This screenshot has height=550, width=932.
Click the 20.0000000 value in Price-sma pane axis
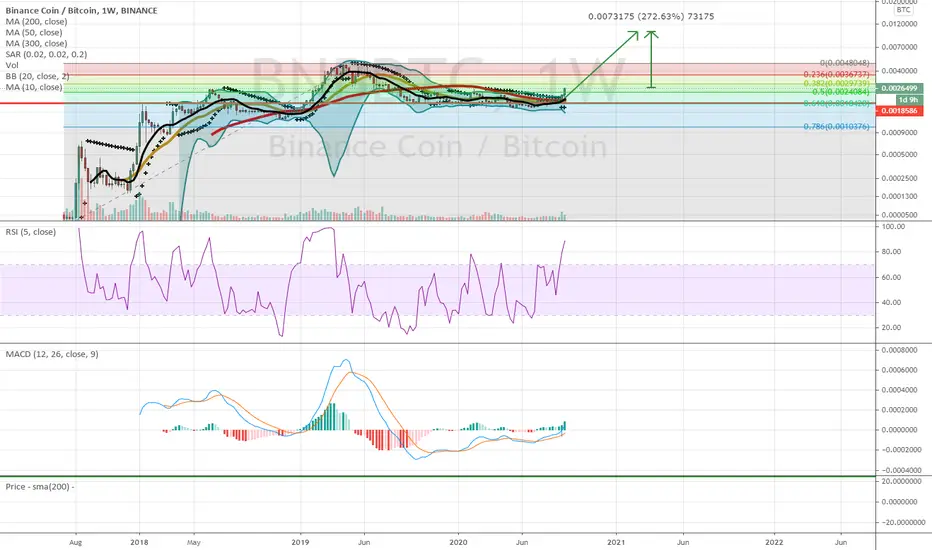point(902,481)
